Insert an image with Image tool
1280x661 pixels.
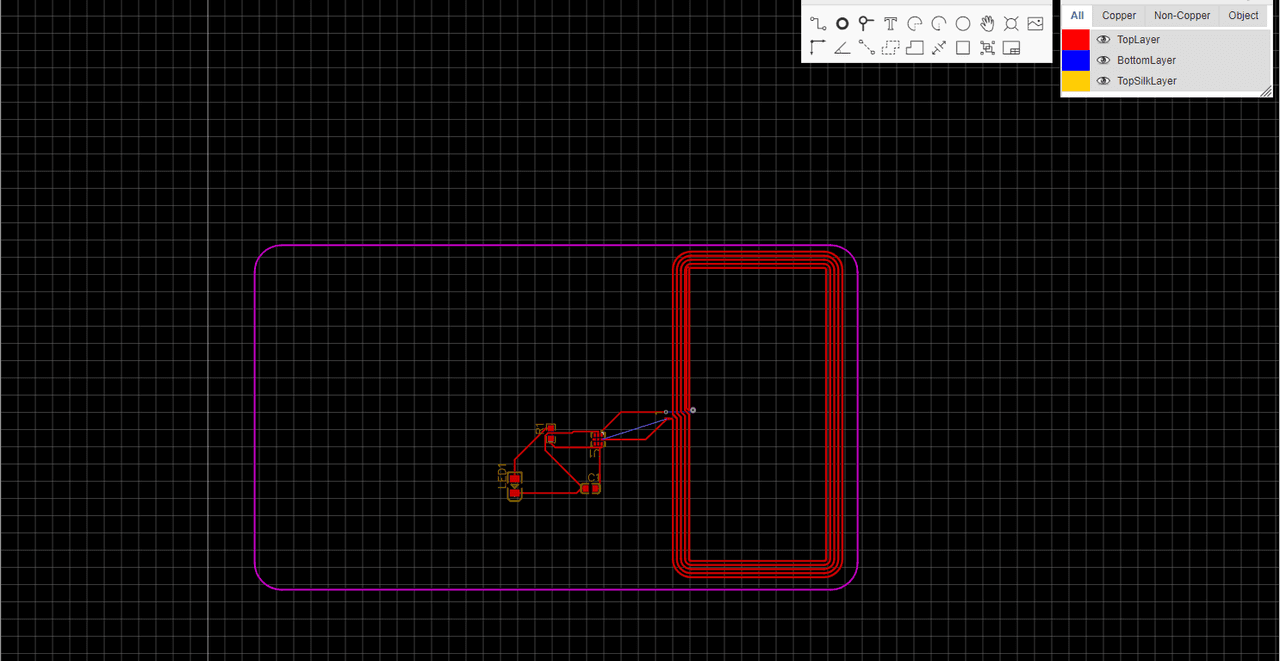coord(1035,24)
